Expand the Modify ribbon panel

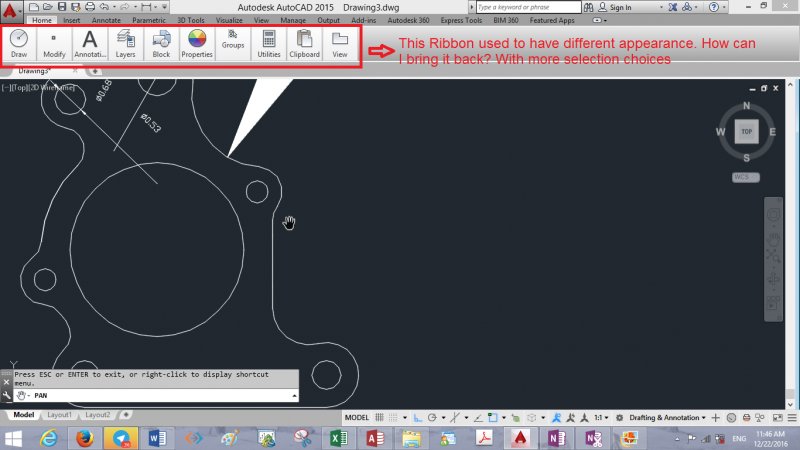click(x=54, y=43)
